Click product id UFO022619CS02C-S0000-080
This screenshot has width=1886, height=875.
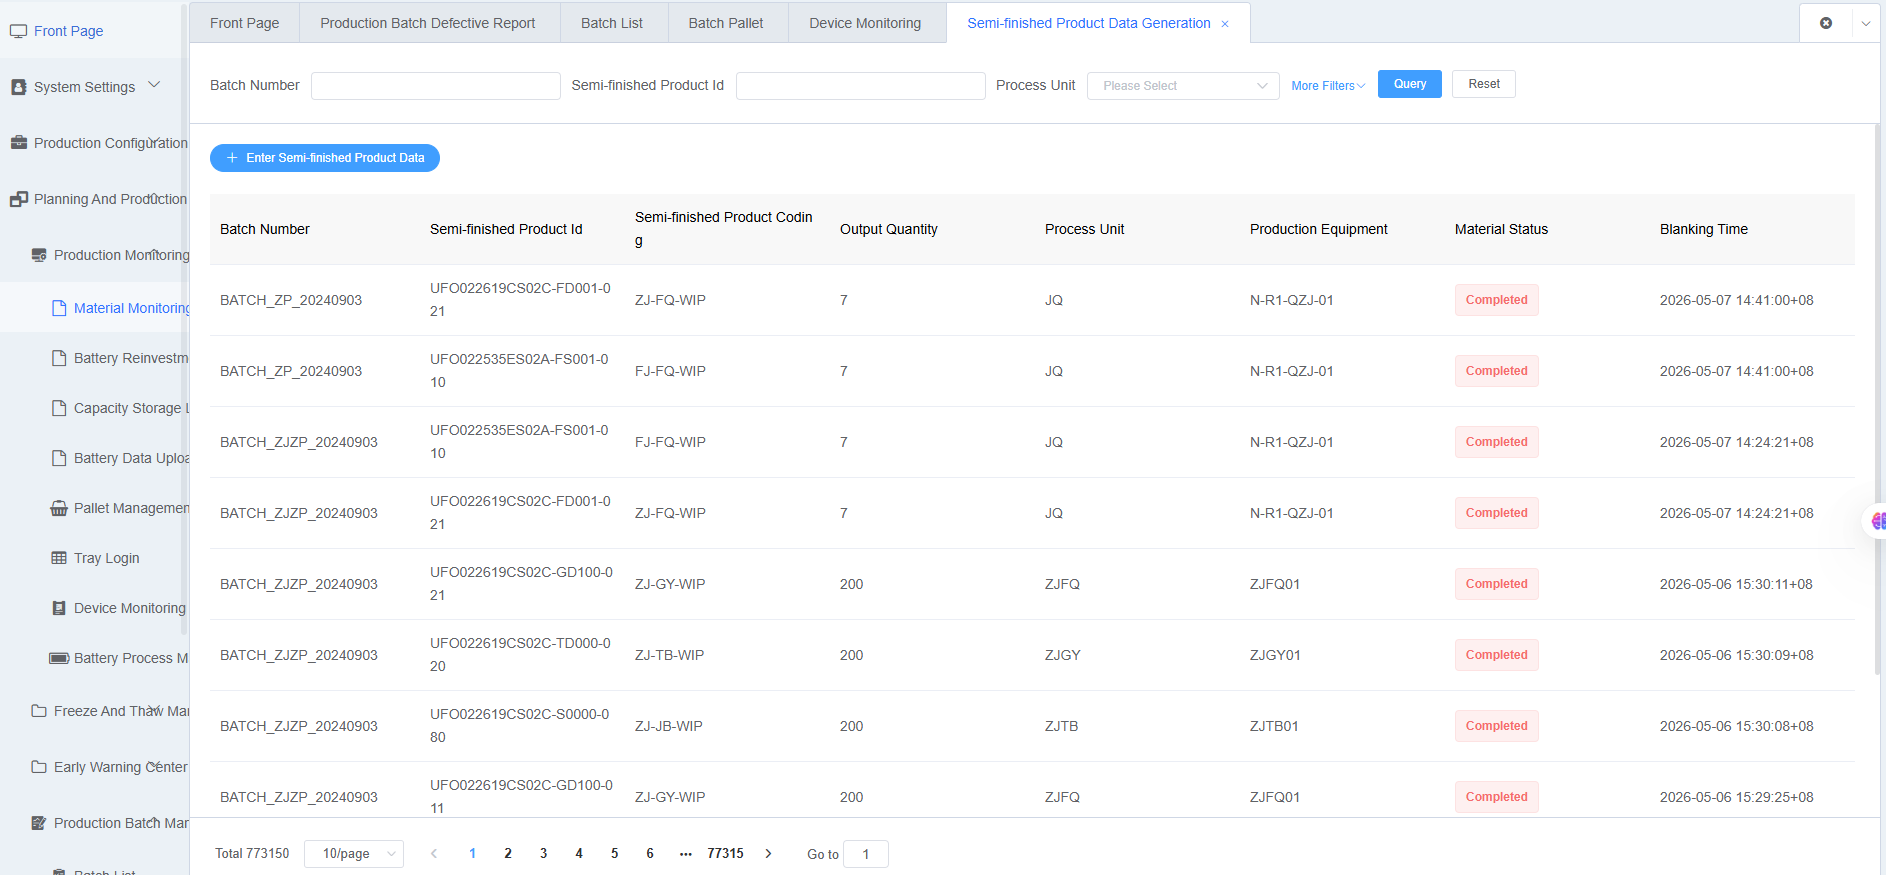click(520, 726)
